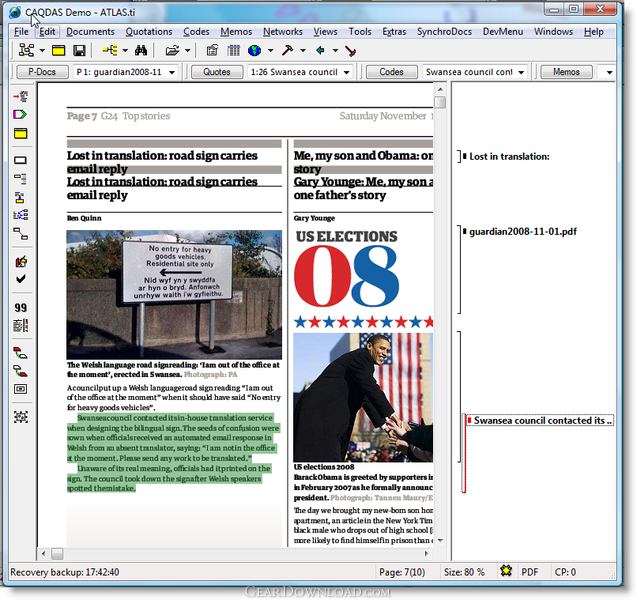637x600 pixels.
Task: Click the node network icon in left sidebar
Action: pyautogui.click(x=21, y=215)
